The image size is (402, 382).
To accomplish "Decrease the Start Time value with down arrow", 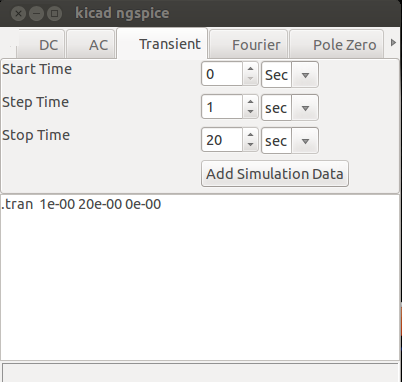I will point(250,79).
